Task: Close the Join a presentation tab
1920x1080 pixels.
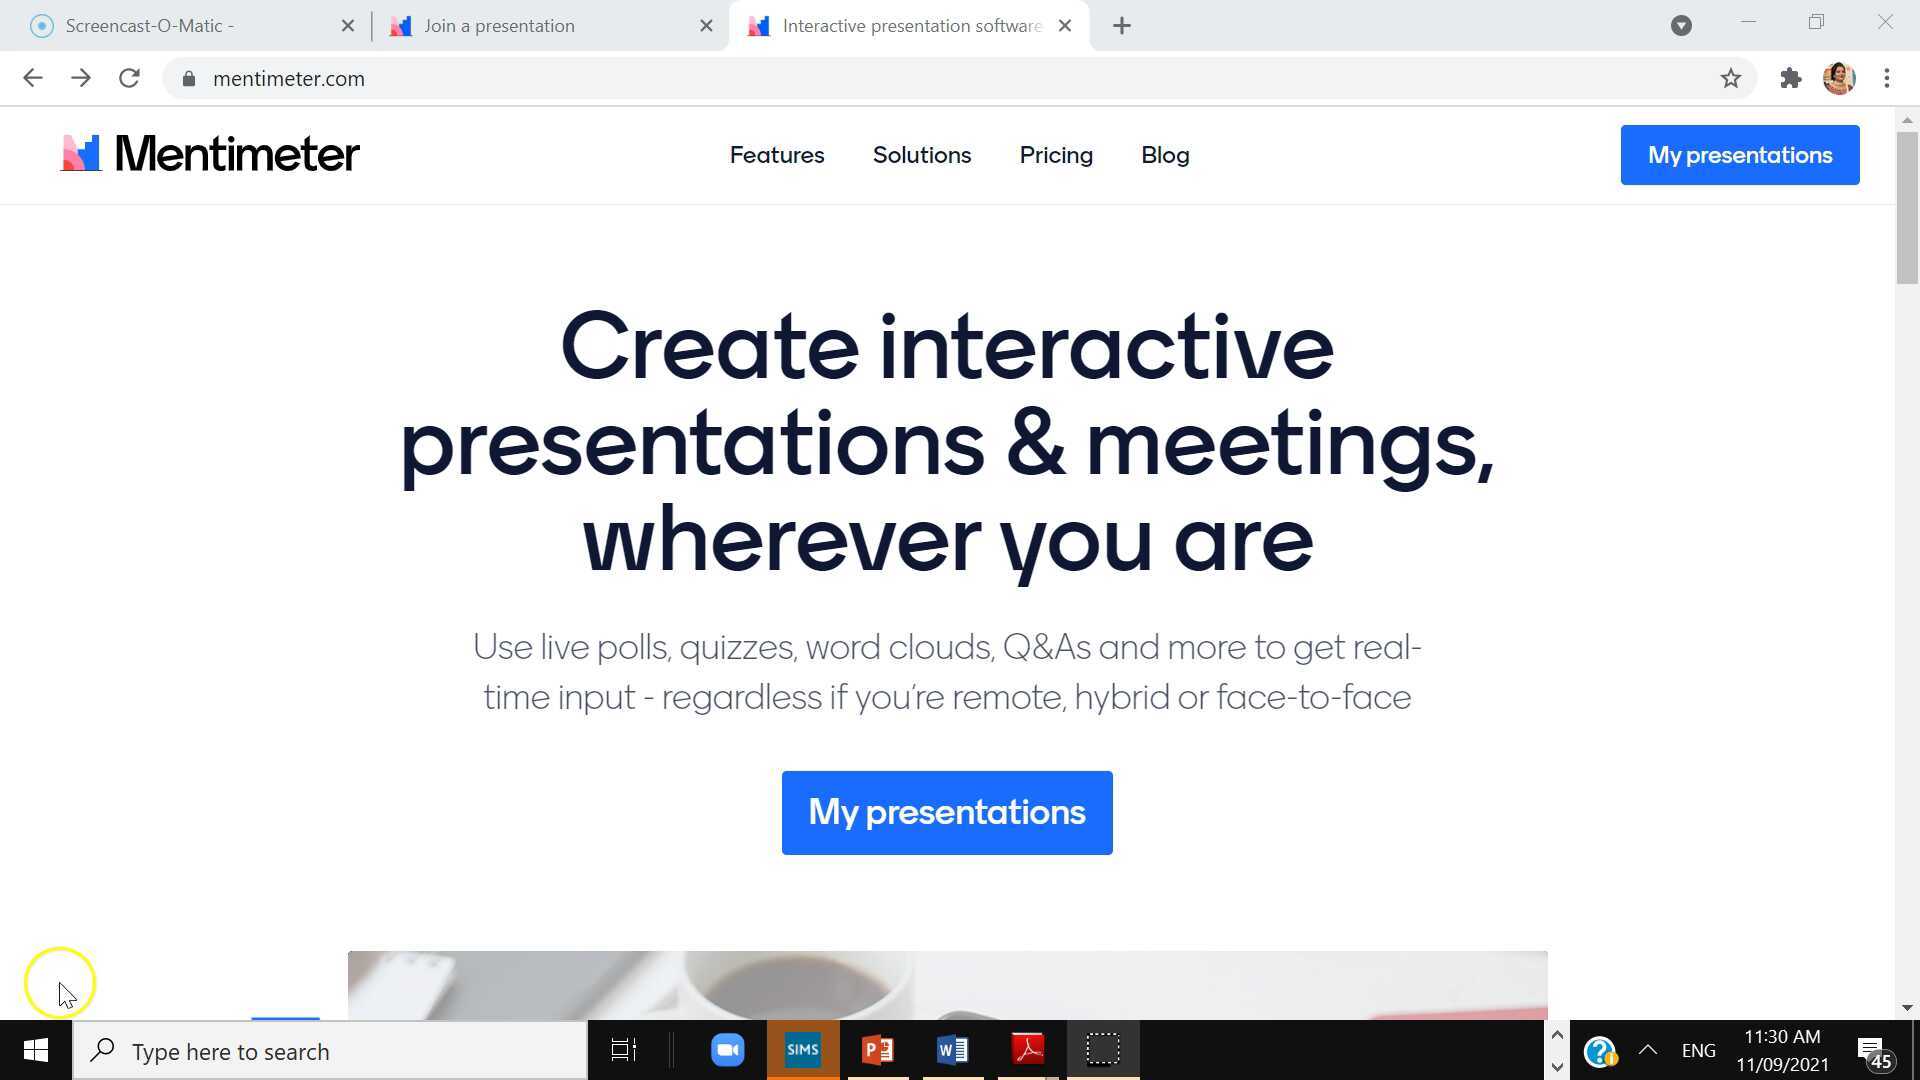Action: pyautogui.click(x=706, y=26)
